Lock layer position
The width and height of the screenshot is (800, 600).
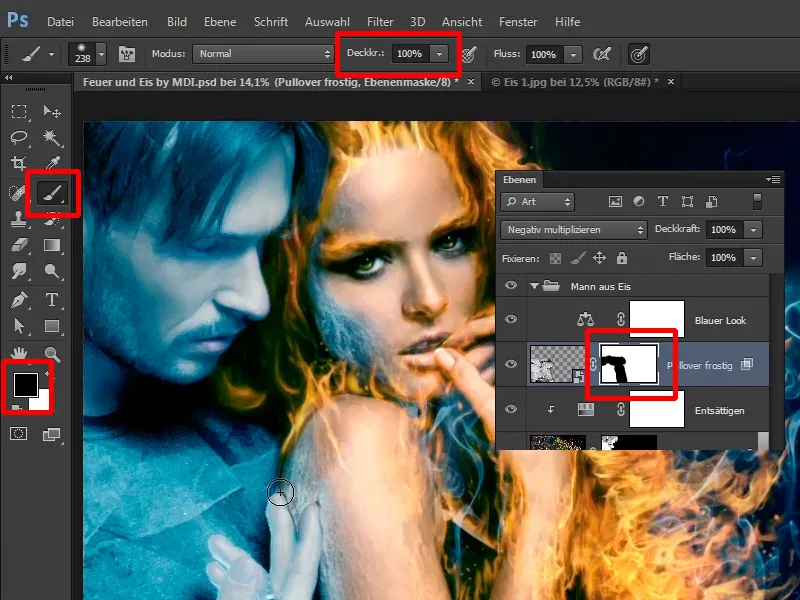pyautogui.click(x=599, y=258)
